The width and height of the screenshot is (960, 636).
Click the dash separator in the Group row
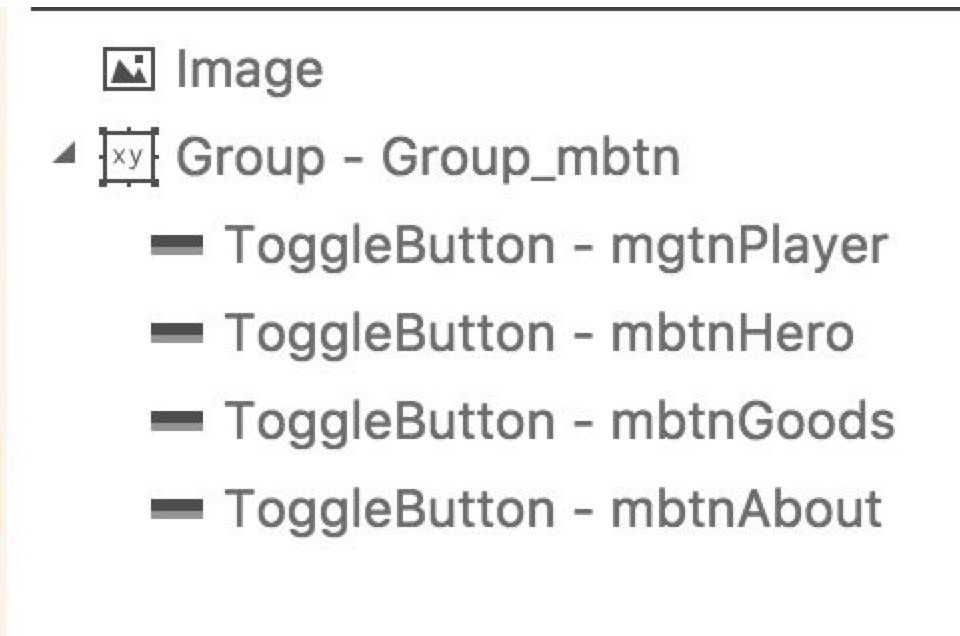[352, 159]
